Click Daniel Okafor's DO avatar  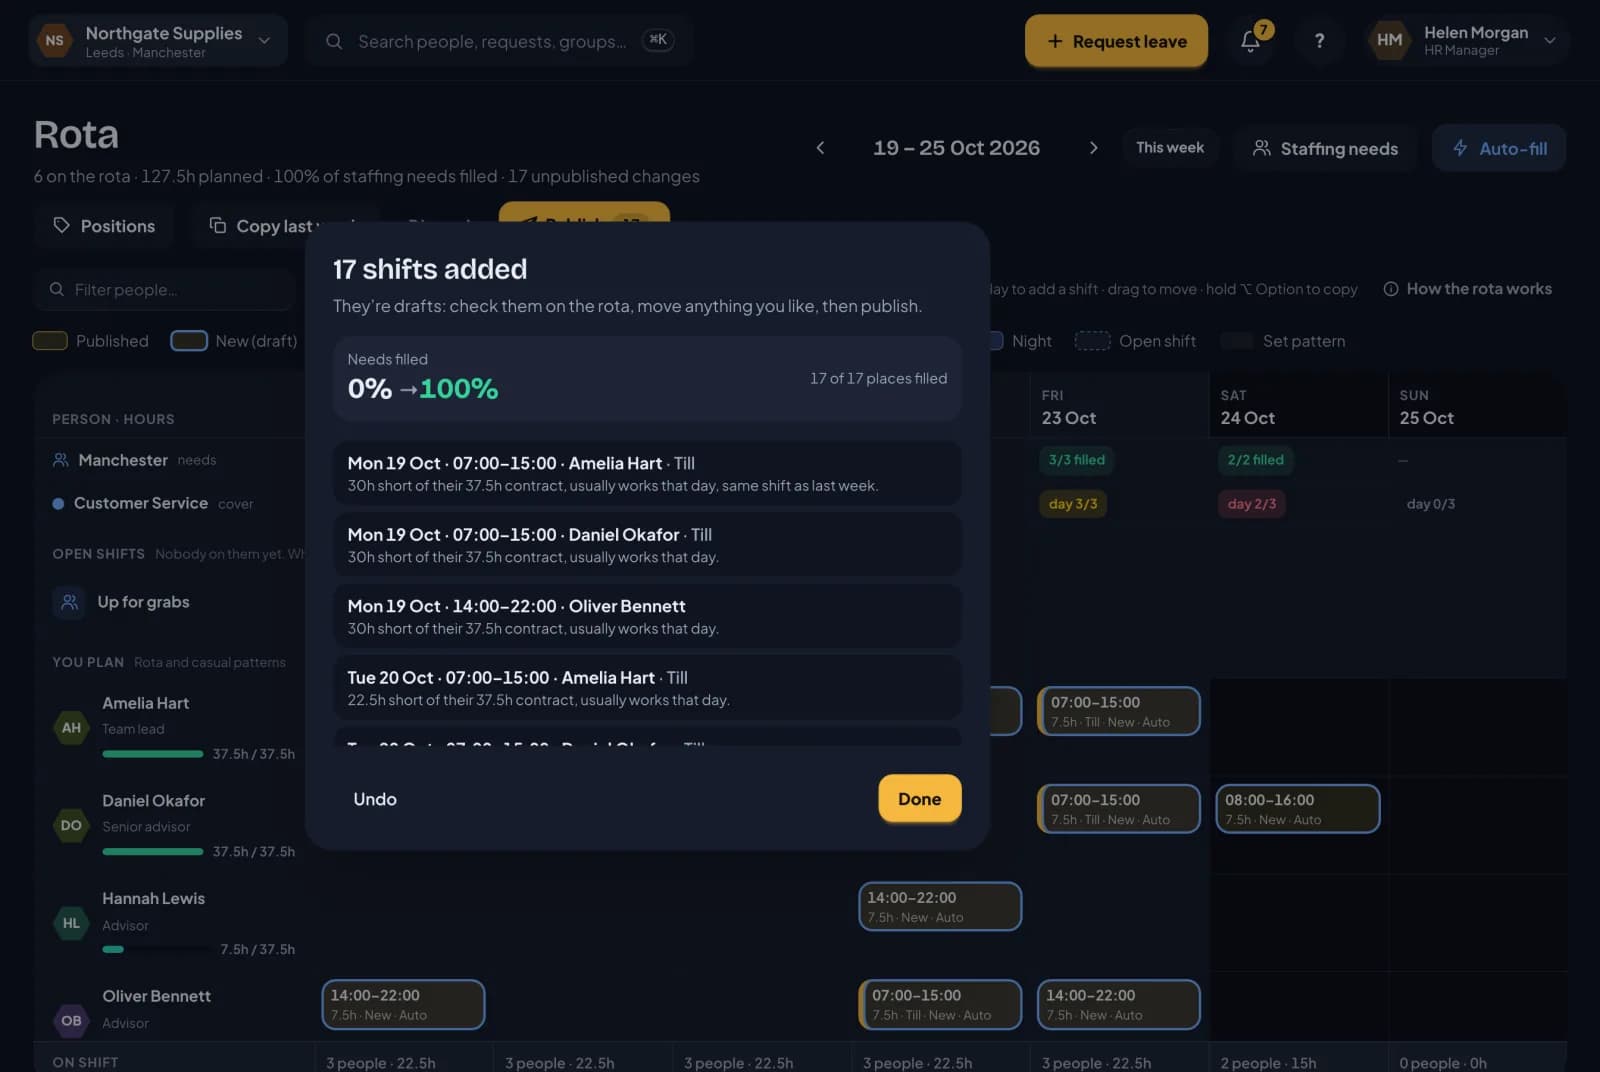click(x=71, y=826)
